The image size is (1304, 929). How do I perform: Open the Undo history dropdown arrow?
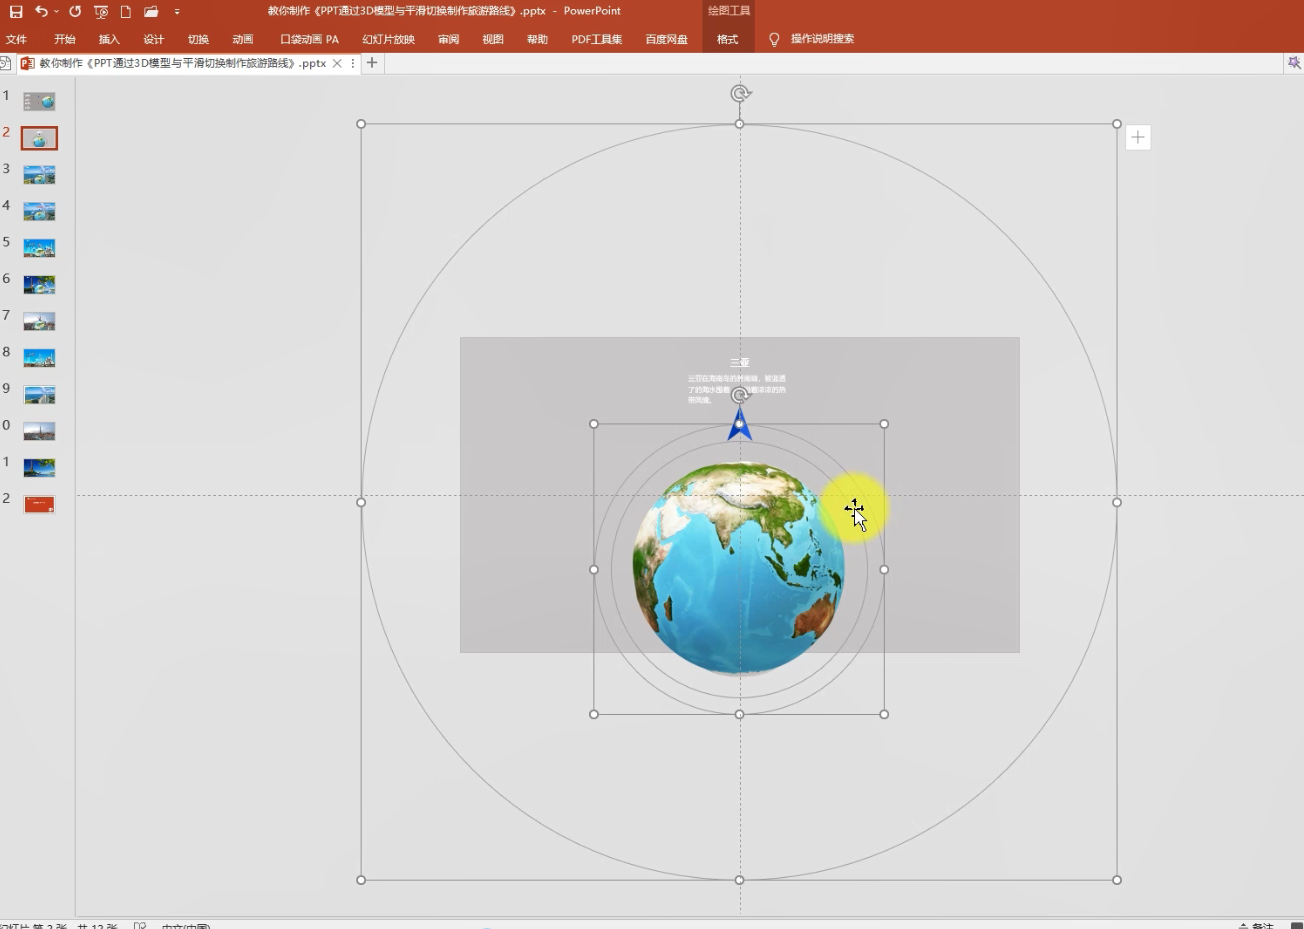tap(56, 12)
